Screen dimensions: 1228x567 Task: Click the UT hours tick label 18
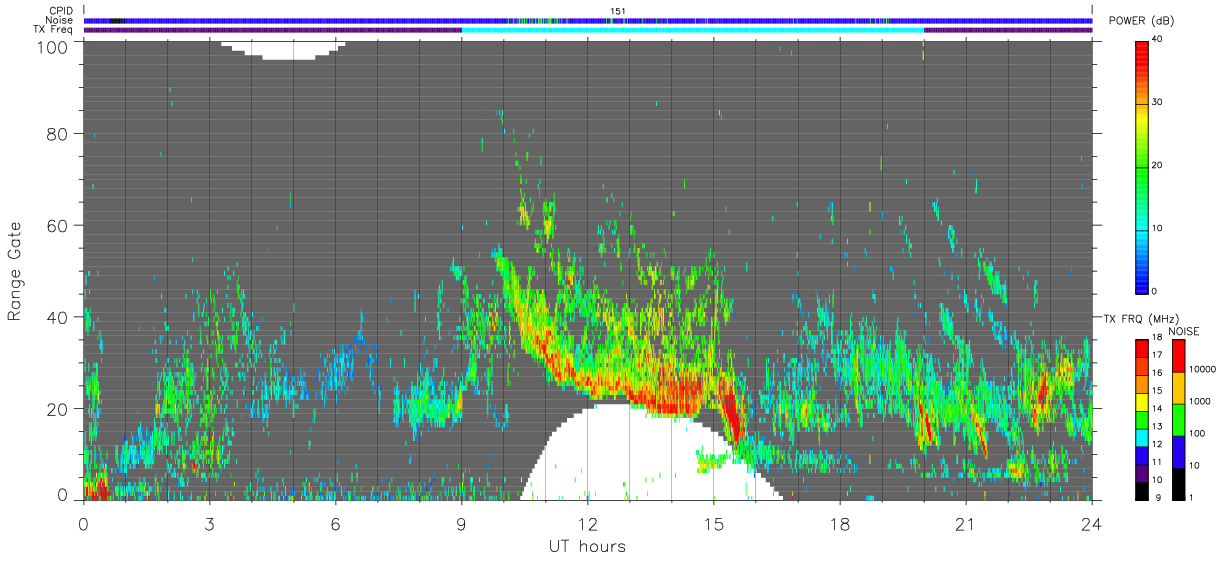point(839,523)
